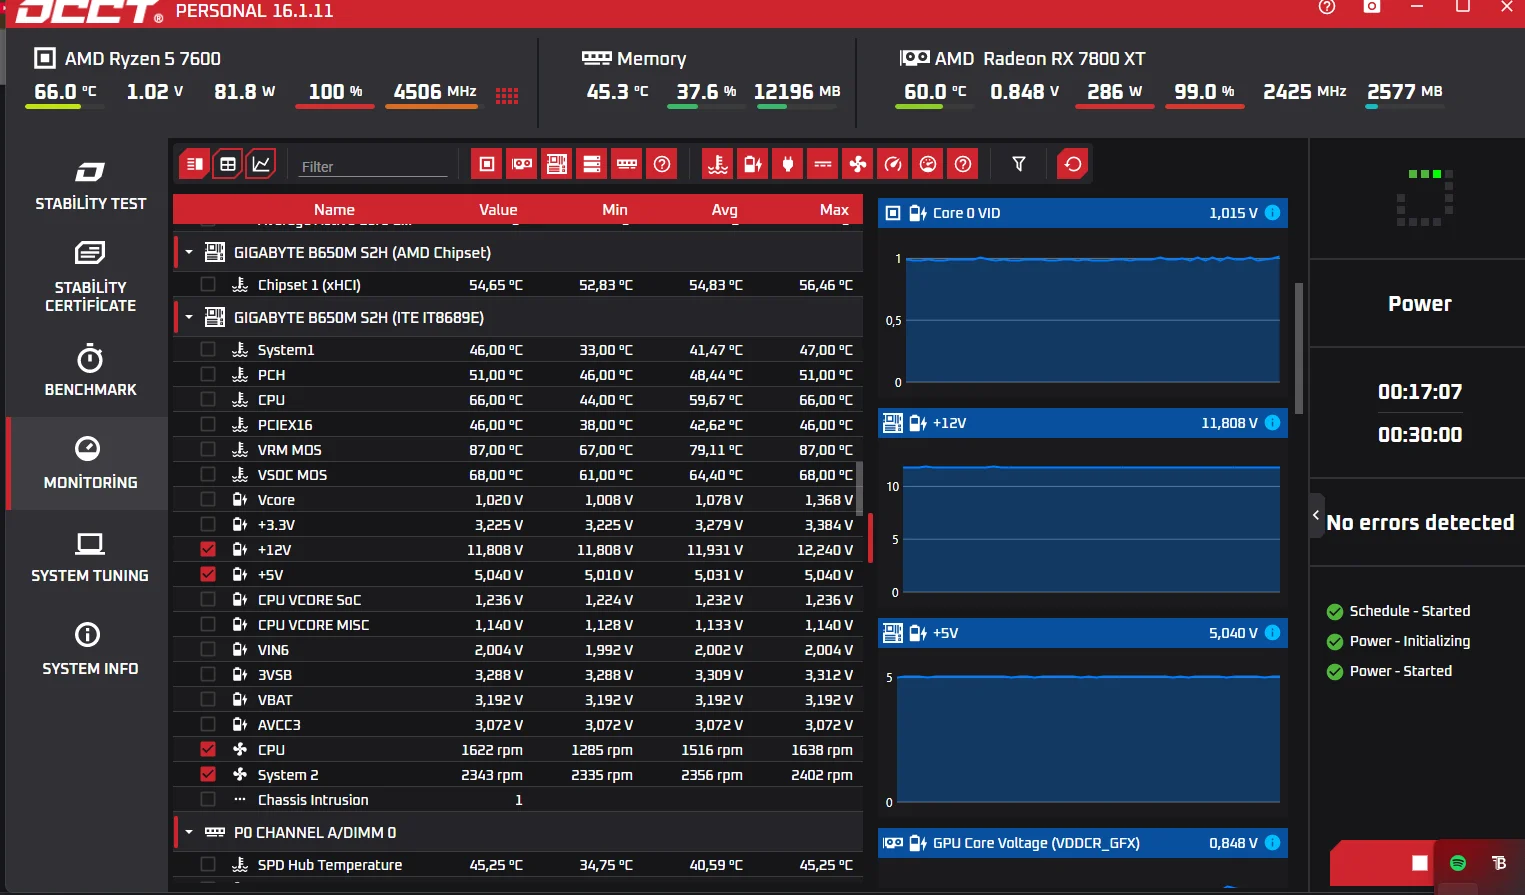This screenshot has height=895, width=1525.
Task: Show info for the +5V graph
Action: [x=1273, y=633]
